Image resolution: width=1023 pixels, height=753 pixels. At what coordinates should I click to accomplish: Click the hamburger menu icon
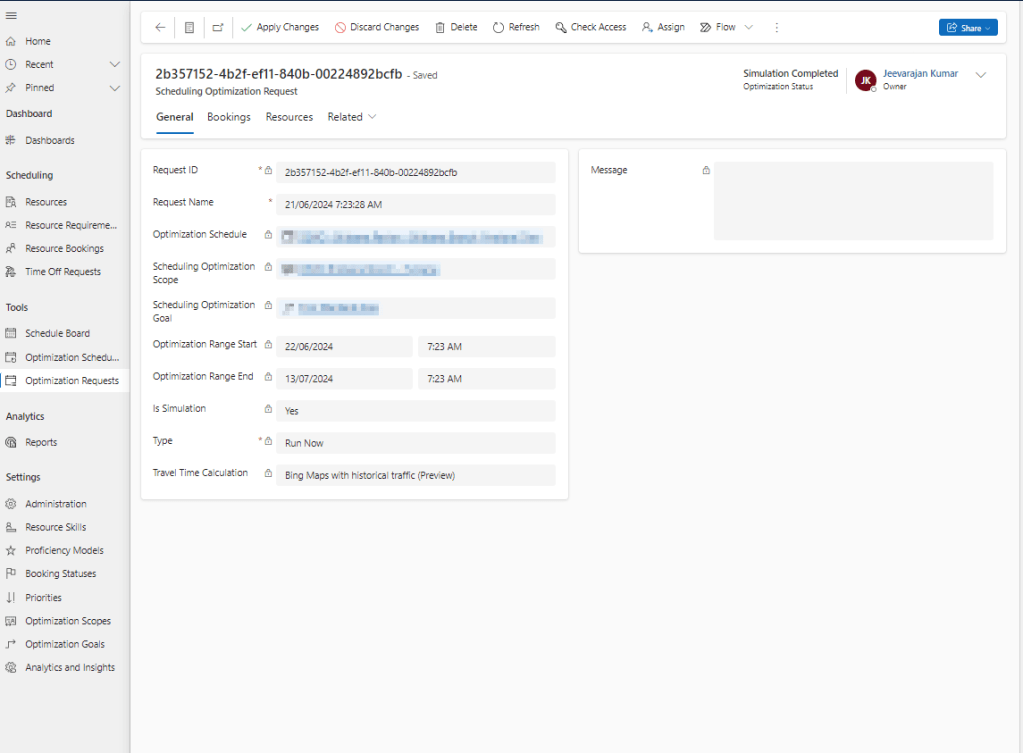point(11,14)
